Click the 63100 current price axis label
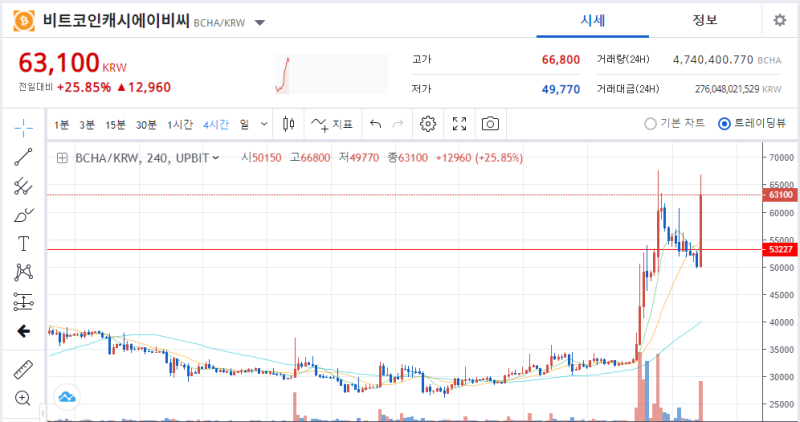The width and height of the screenshot is (800, 422). [x=780, y=195]
